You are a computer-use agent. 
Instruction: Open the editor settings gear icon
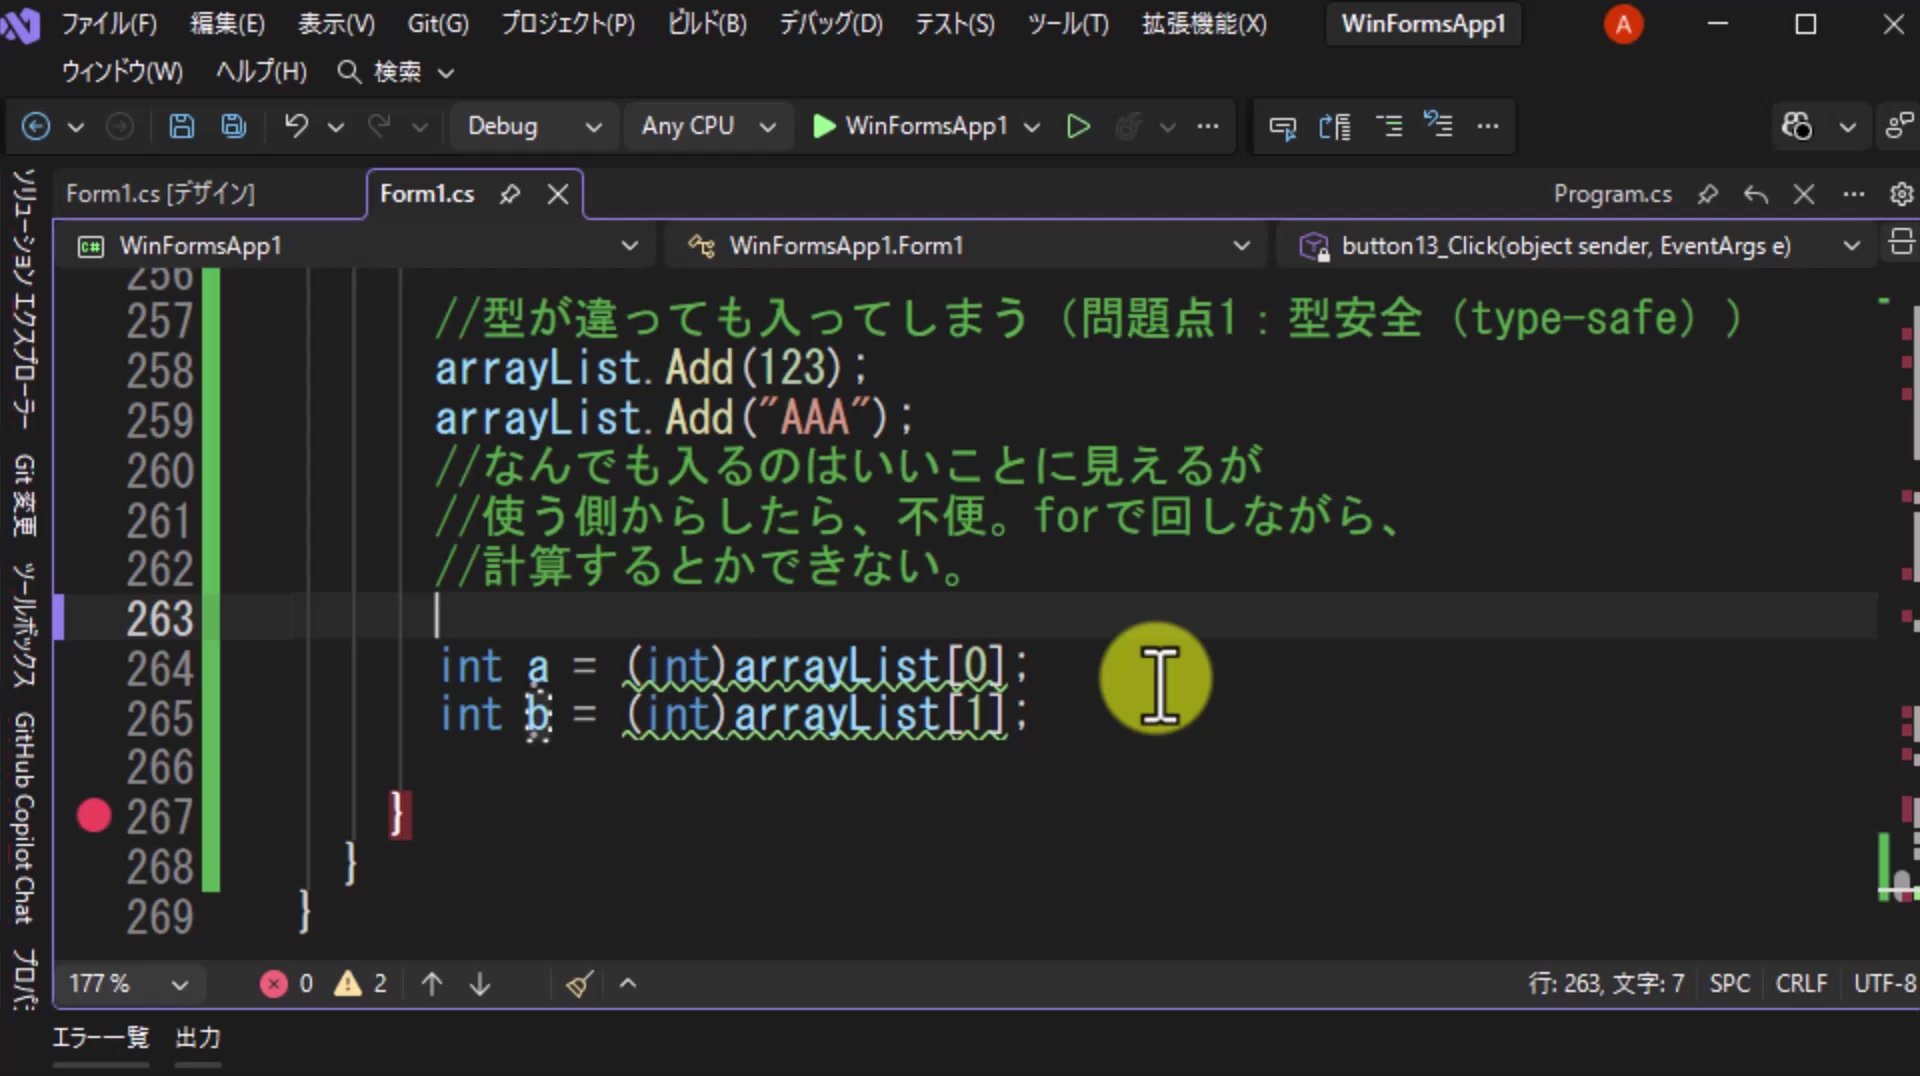[x=1901, y=194]
